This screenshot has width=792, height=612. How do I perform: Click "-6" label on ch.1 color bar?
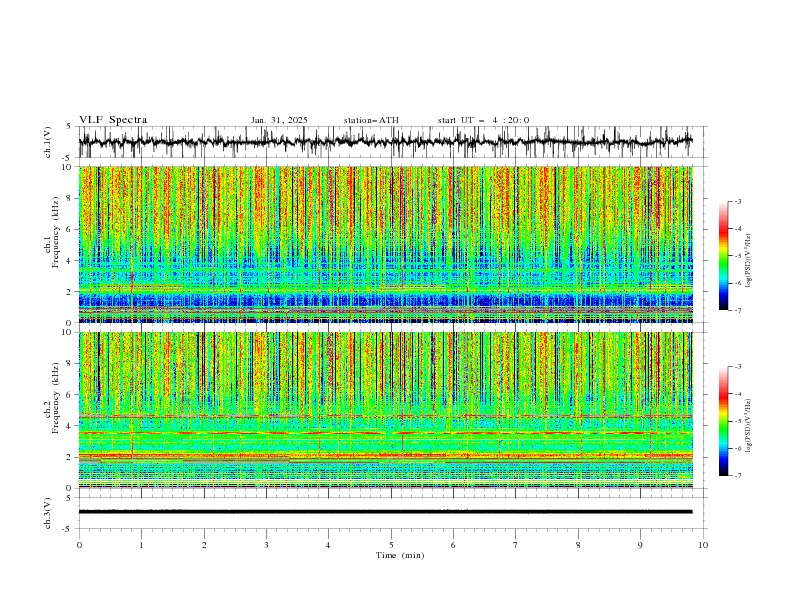738,283
